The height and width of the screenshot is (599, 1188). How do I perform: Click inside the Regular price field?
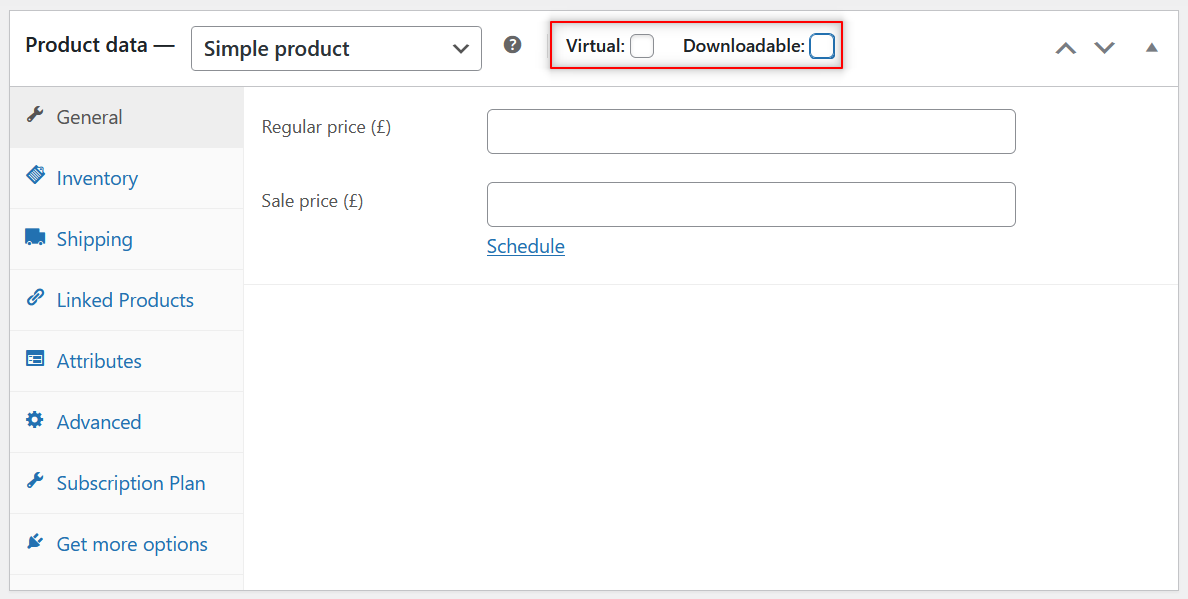click(750, 131)
